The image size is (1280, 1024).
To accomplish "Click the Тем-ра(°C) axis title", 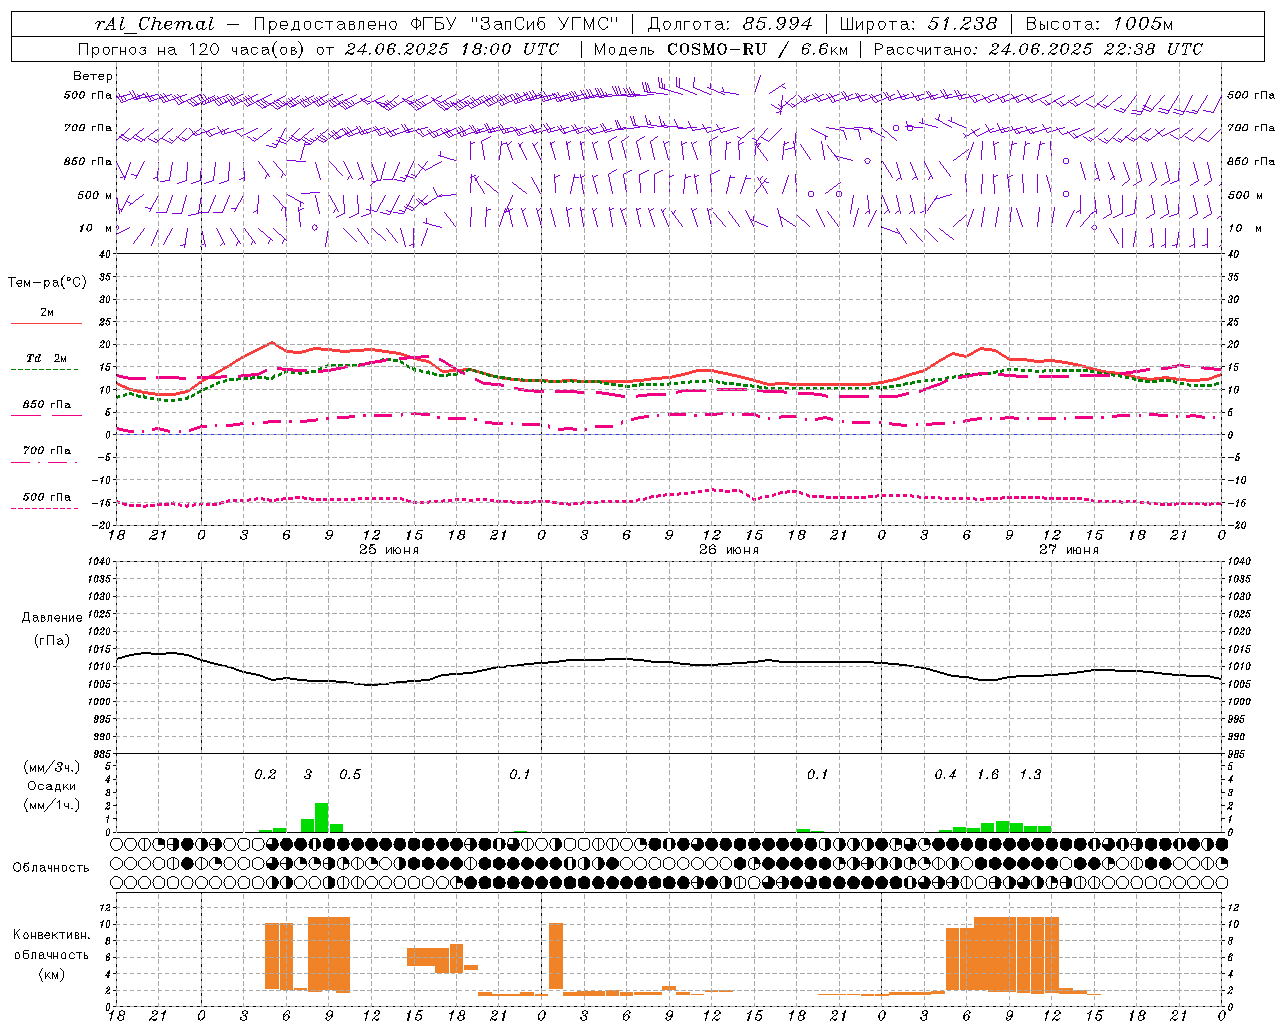I will point(47,283).
